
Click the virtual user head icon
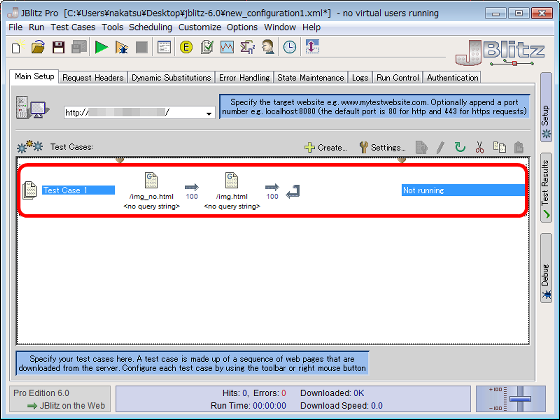click(268, 47)
